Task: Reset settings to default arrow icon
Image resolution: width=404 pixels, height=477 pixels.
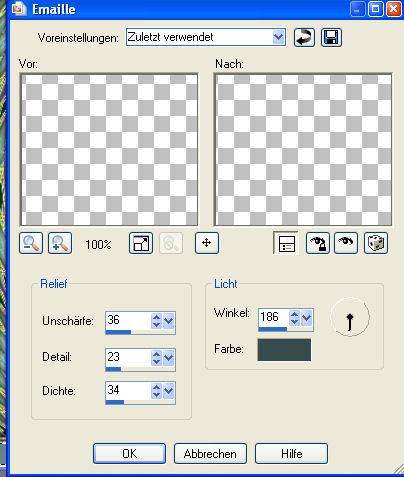Action: [x=304, y=37]
